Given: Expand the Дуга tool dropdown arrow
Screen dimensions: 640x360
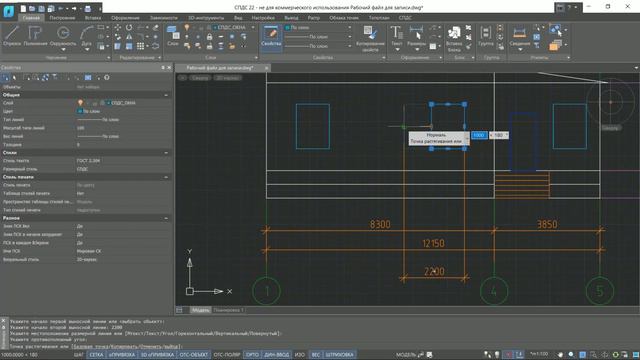Looking at the screenshot, I should pos(87,50).
